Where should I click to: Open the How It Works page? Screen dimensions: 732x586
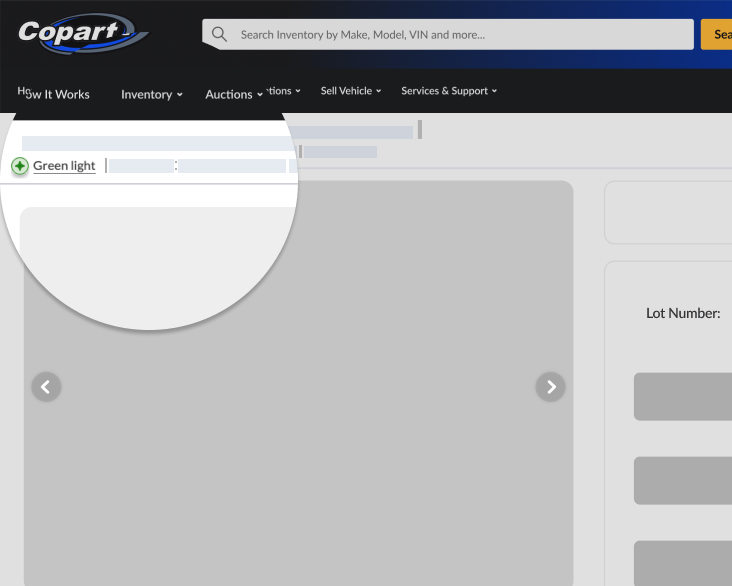pos(54,94)
